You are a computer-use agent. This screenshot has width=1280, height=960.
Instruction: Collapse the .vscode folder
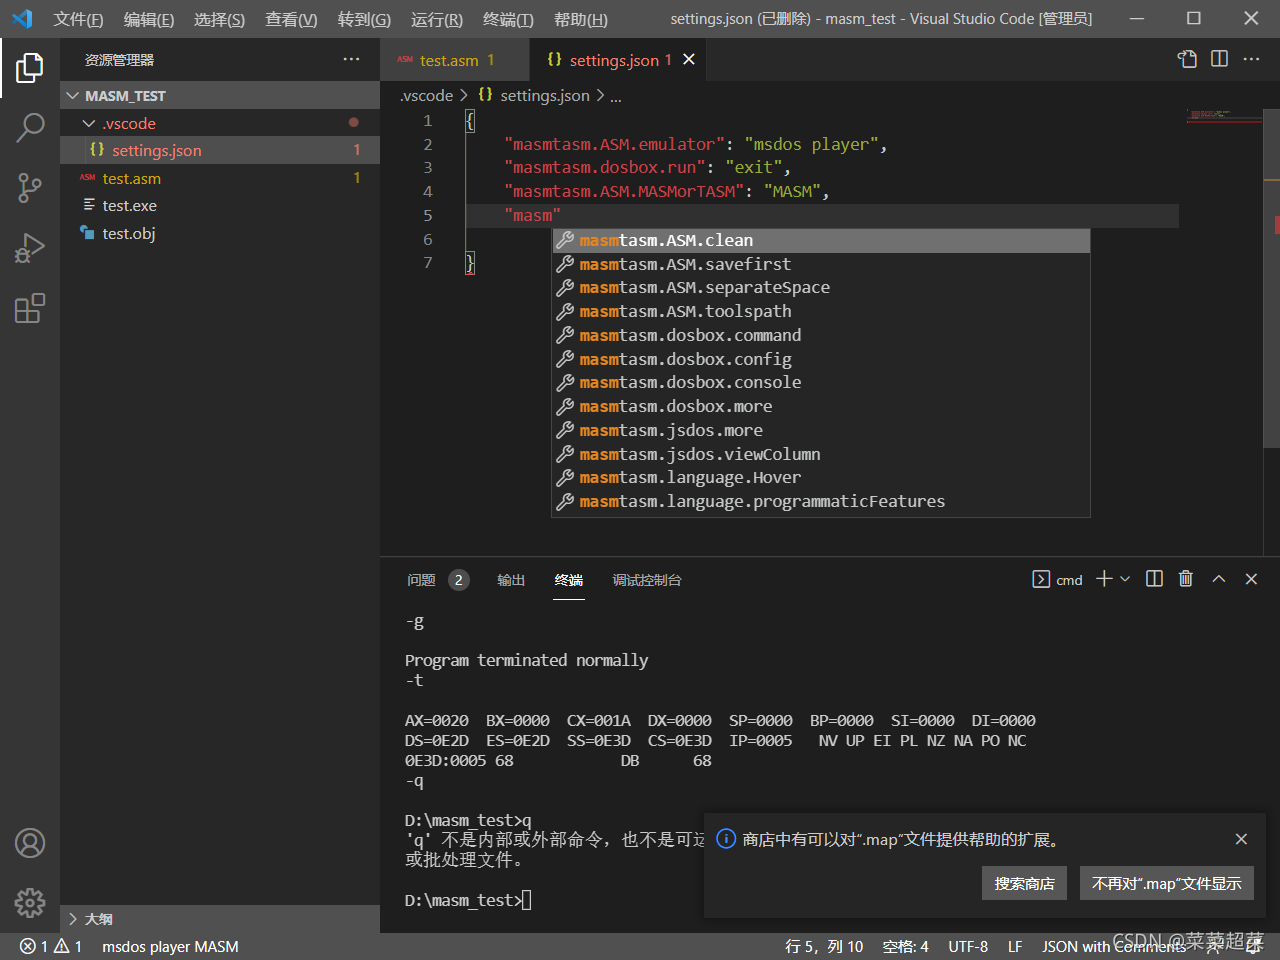tap(220, 123)
